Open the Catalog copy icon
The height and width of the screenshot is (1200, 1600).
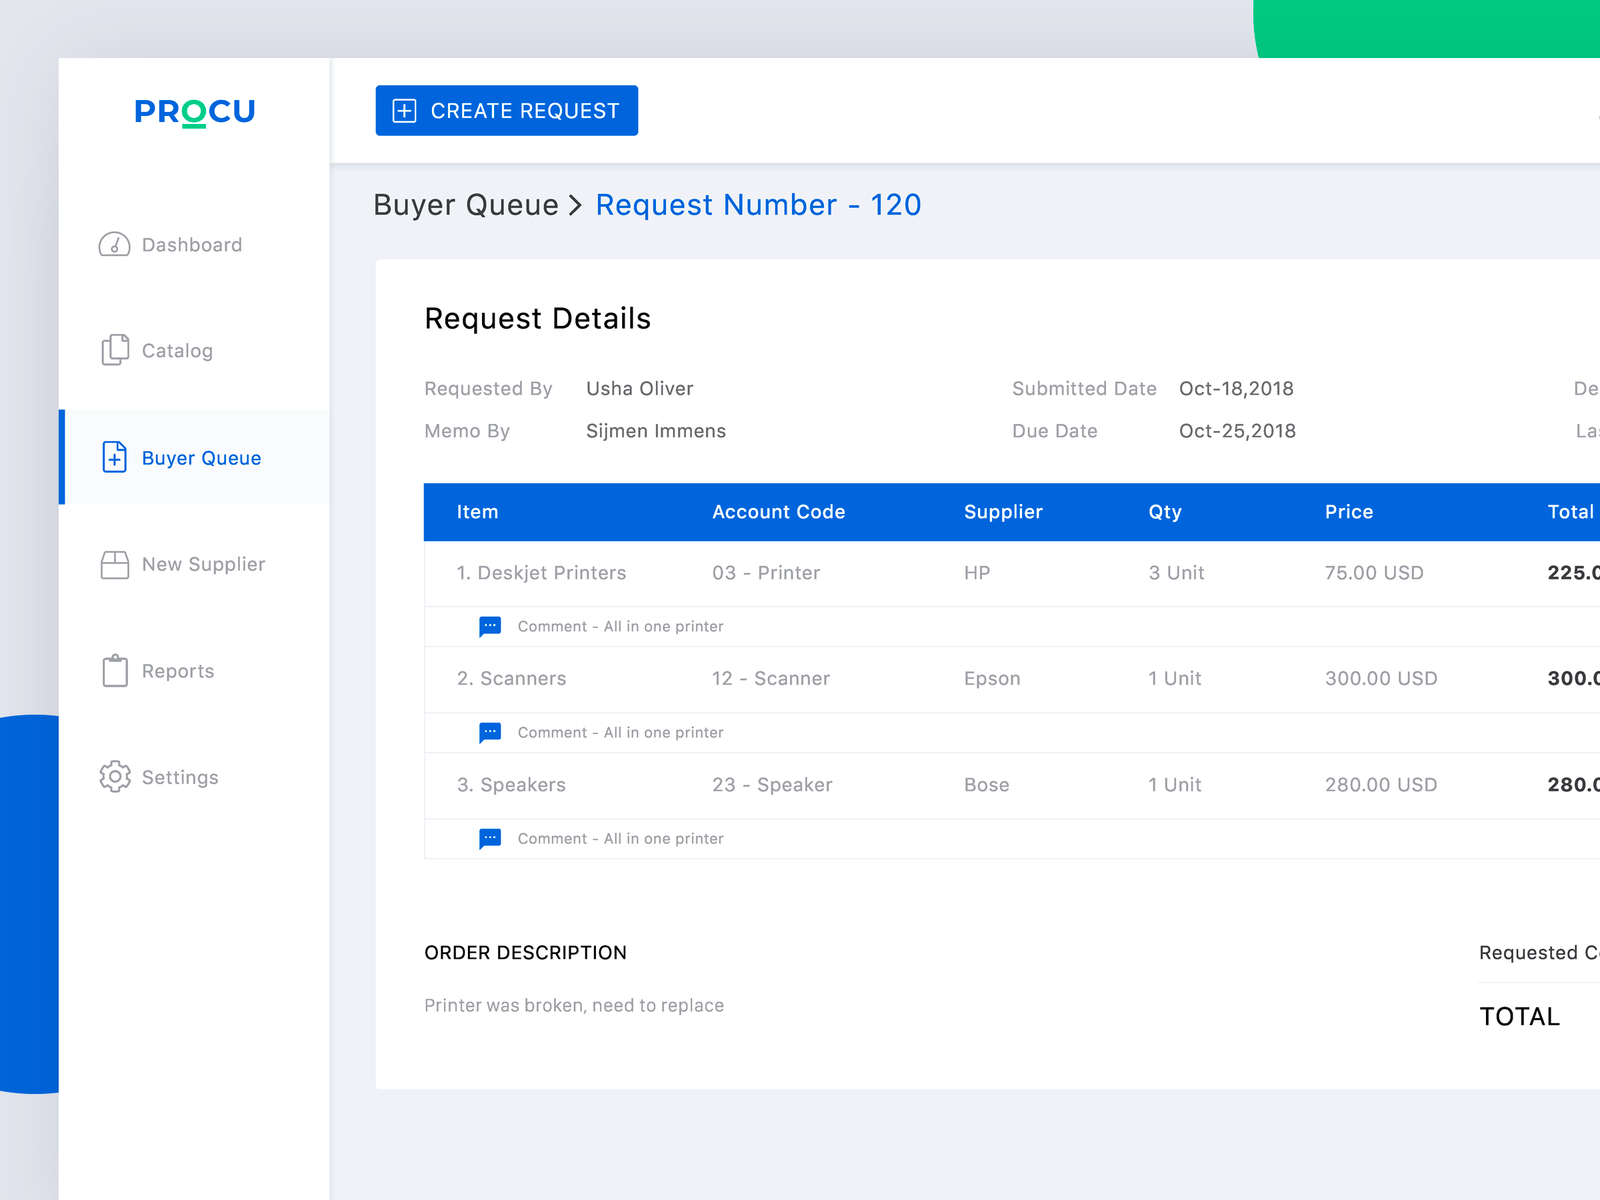point(115,350)
